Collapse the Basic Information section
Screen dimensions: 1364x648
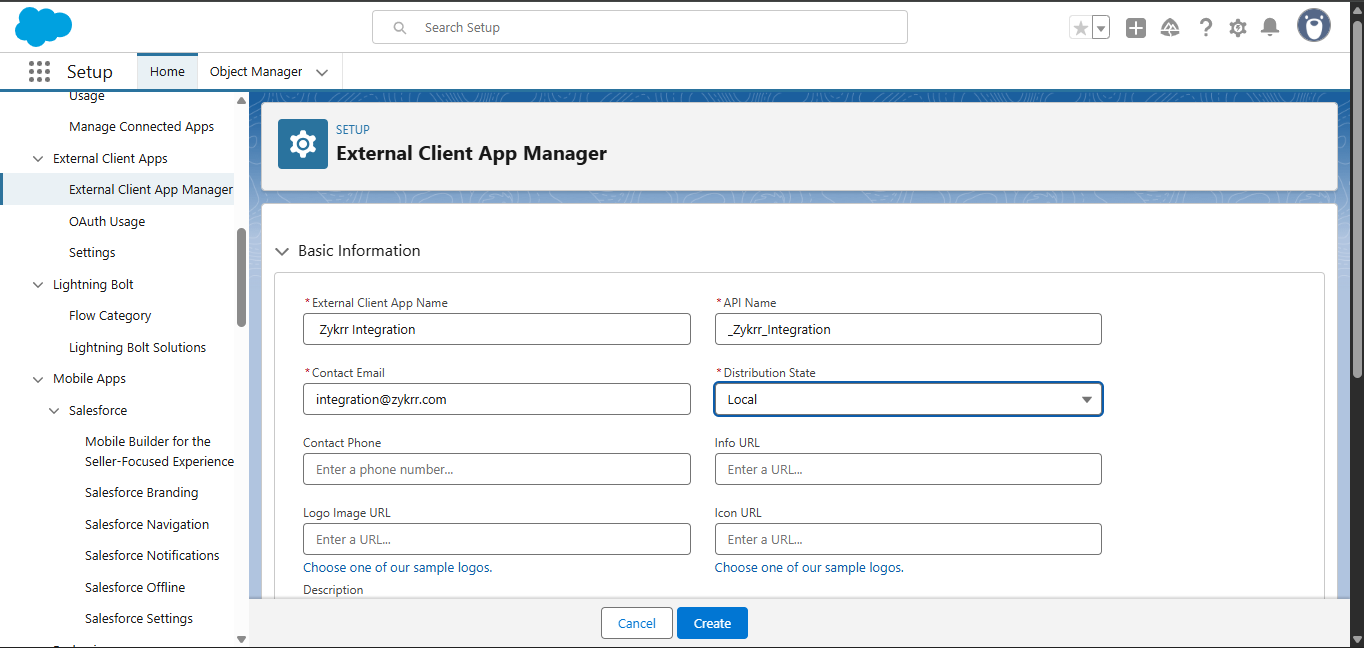282,251
